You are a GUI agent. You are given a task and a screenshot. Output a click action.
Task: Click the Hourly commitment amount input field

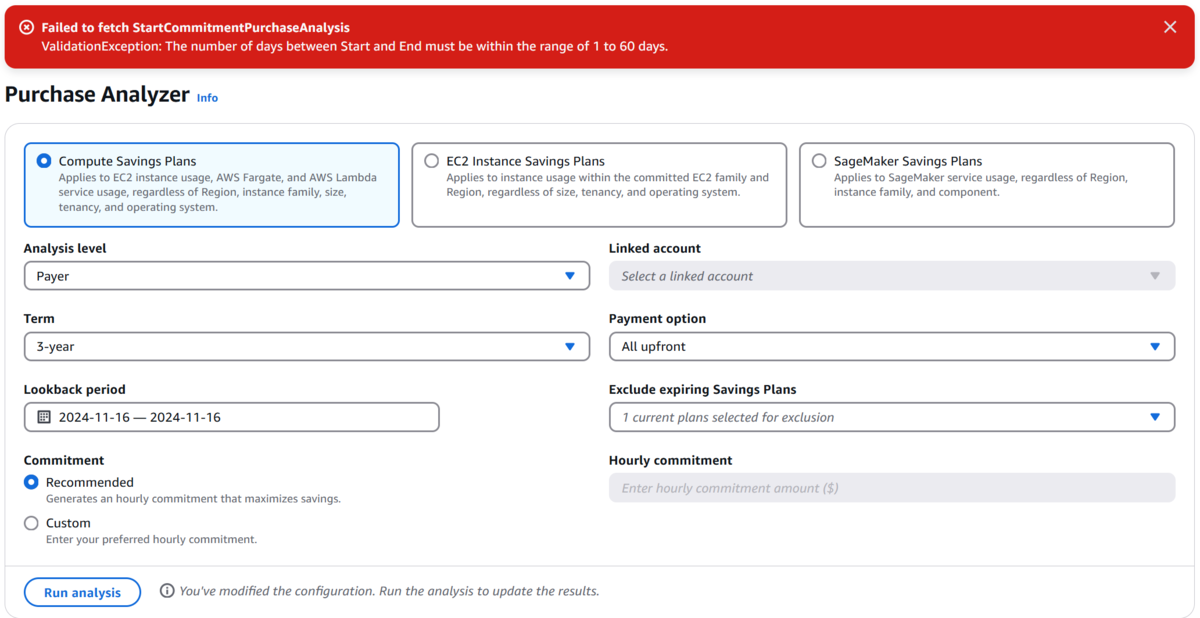pos(891,488)
